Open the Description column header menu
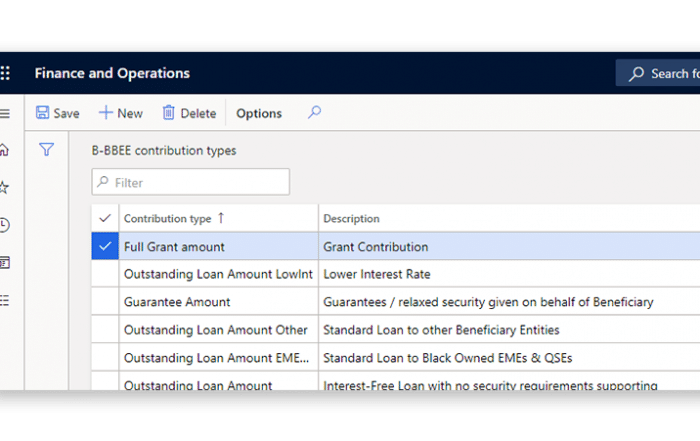This screenshot has width=700, height=441. pyautogui.click(x=351, y=218)
